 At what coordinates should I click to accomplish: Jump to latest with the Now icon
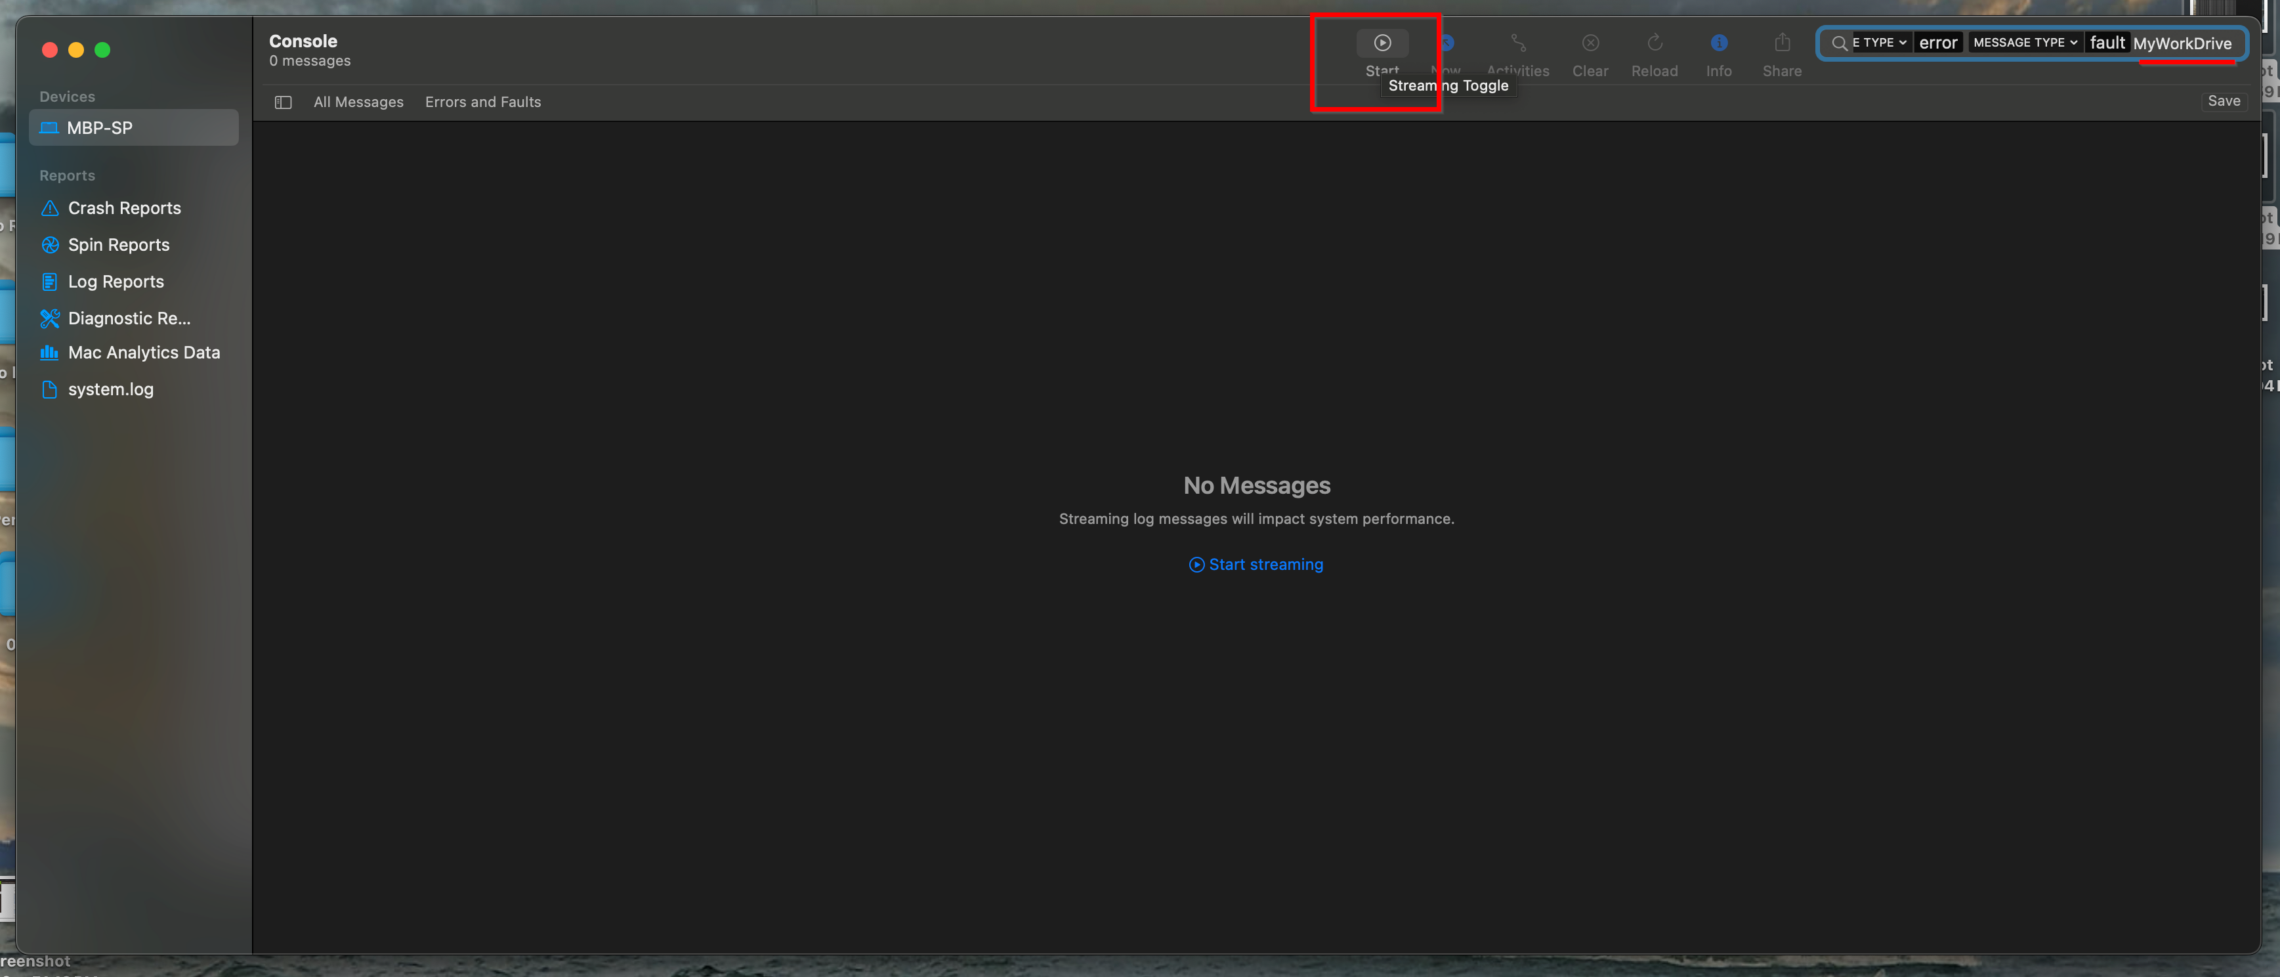coord(1447,43)
